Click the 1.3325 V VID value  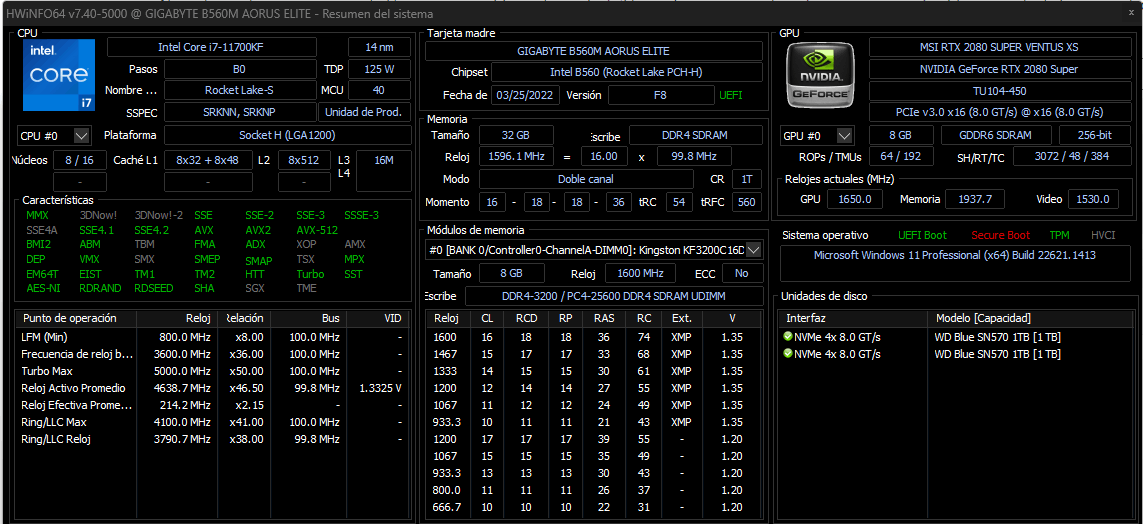point(381,388)
